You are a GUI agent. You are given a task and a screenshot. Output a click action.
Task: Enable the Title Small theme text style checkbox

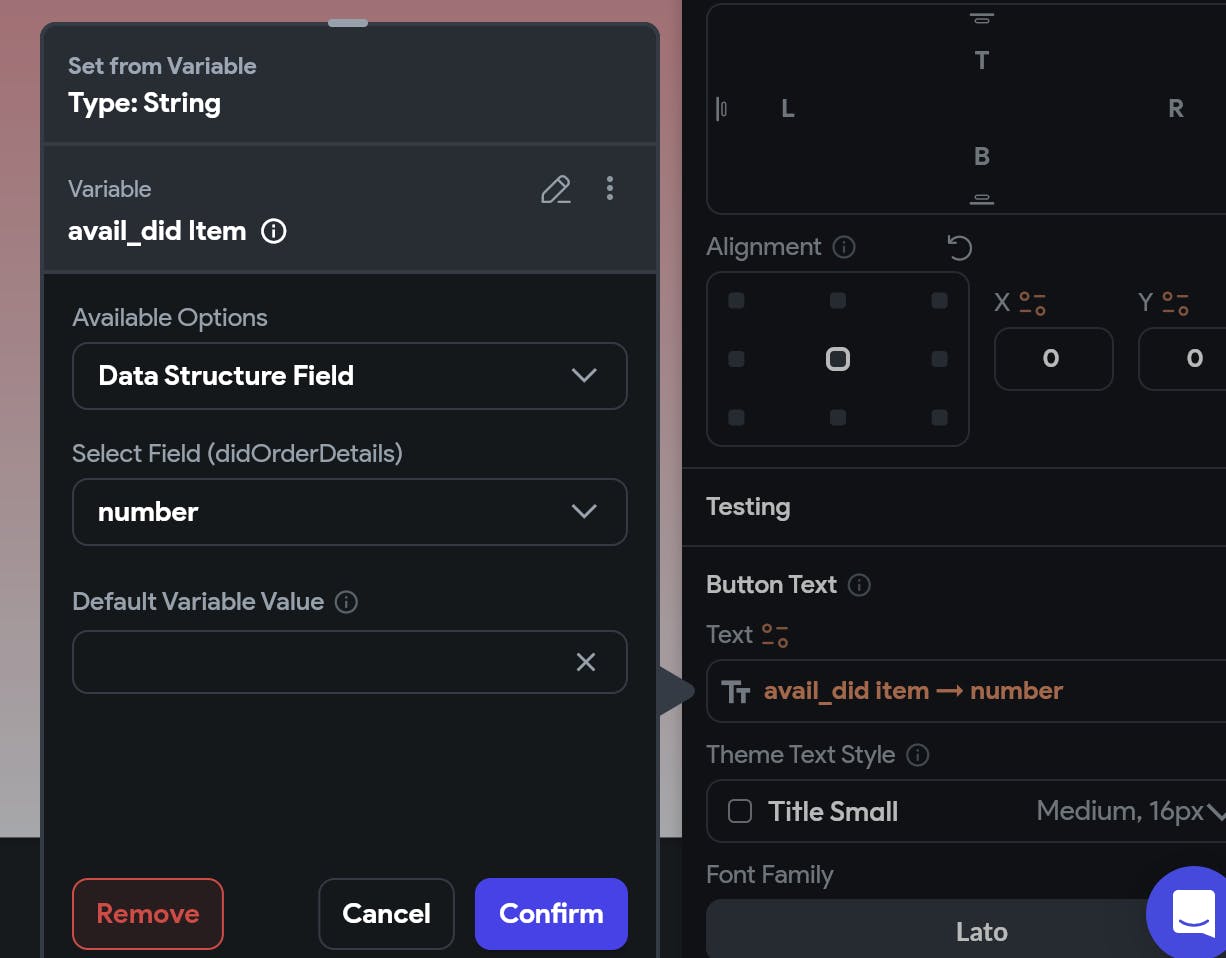[x=740, y=811]
